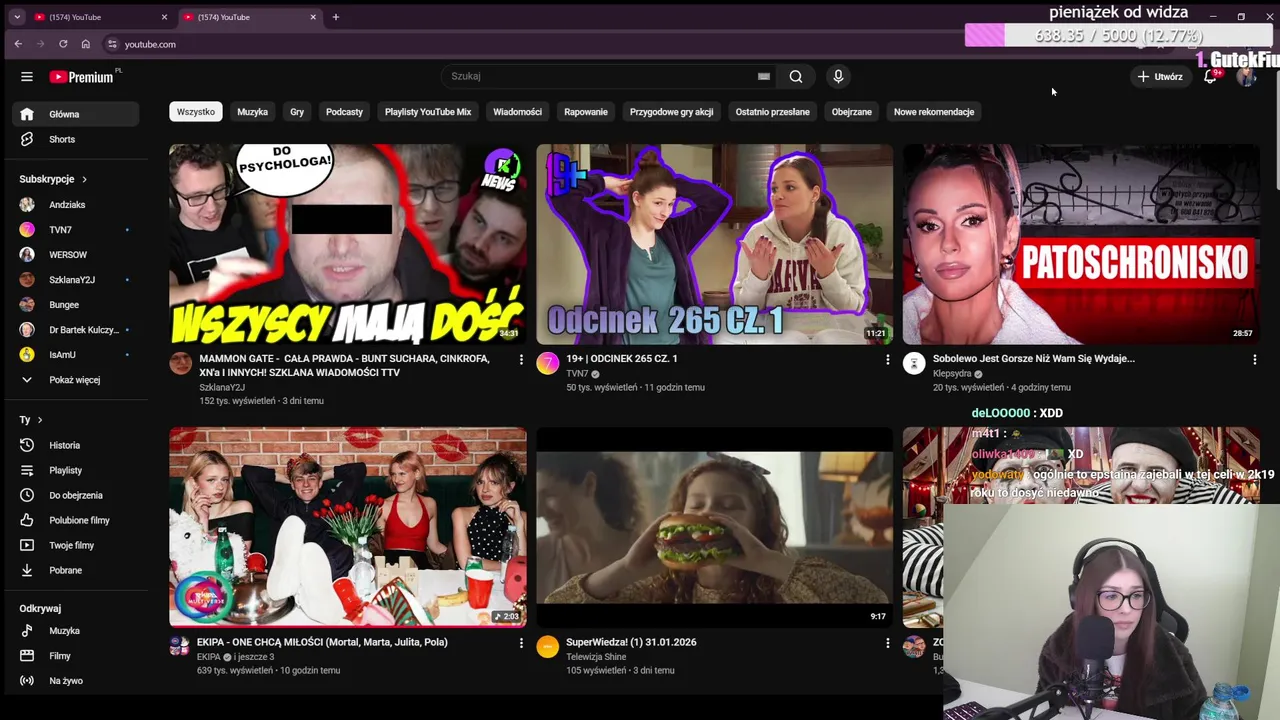
Task: Start voice search with microphone icon
Action: click(x=838, y=76)
